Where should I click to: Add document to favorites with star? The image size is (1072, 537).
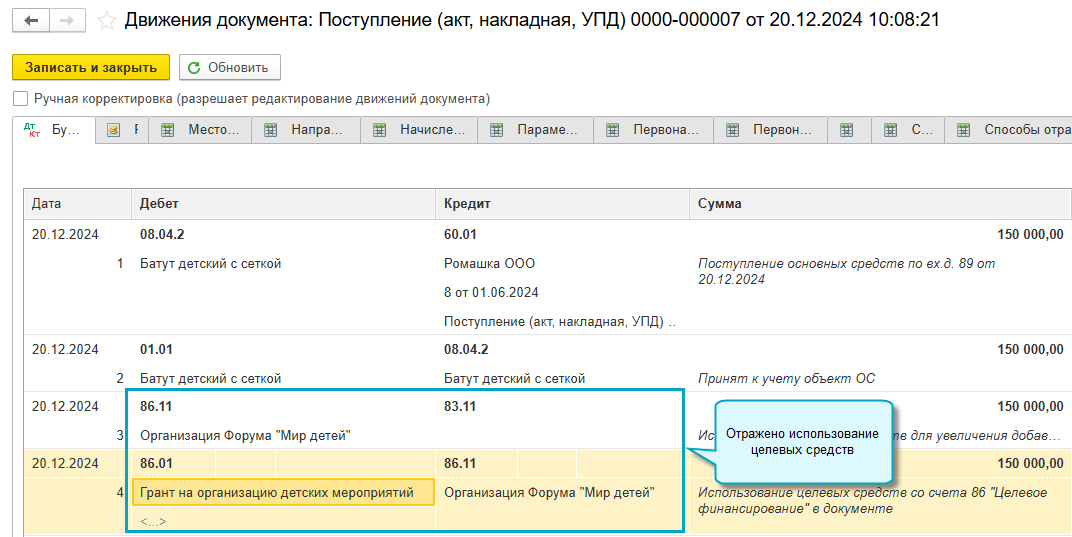tap(107, 20)
